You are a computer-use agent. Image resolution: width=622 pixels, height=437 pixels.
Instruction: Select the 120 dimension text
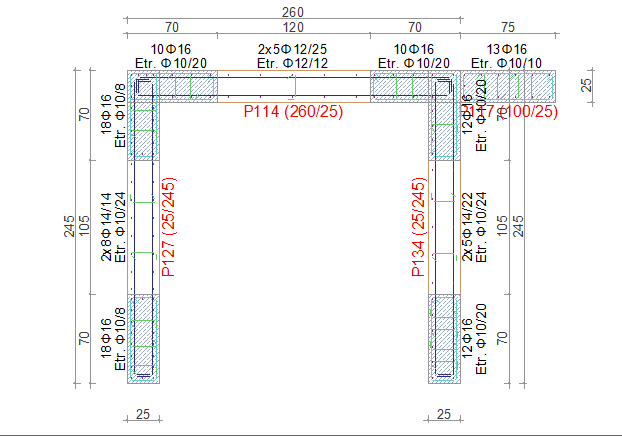pos(293,28)
